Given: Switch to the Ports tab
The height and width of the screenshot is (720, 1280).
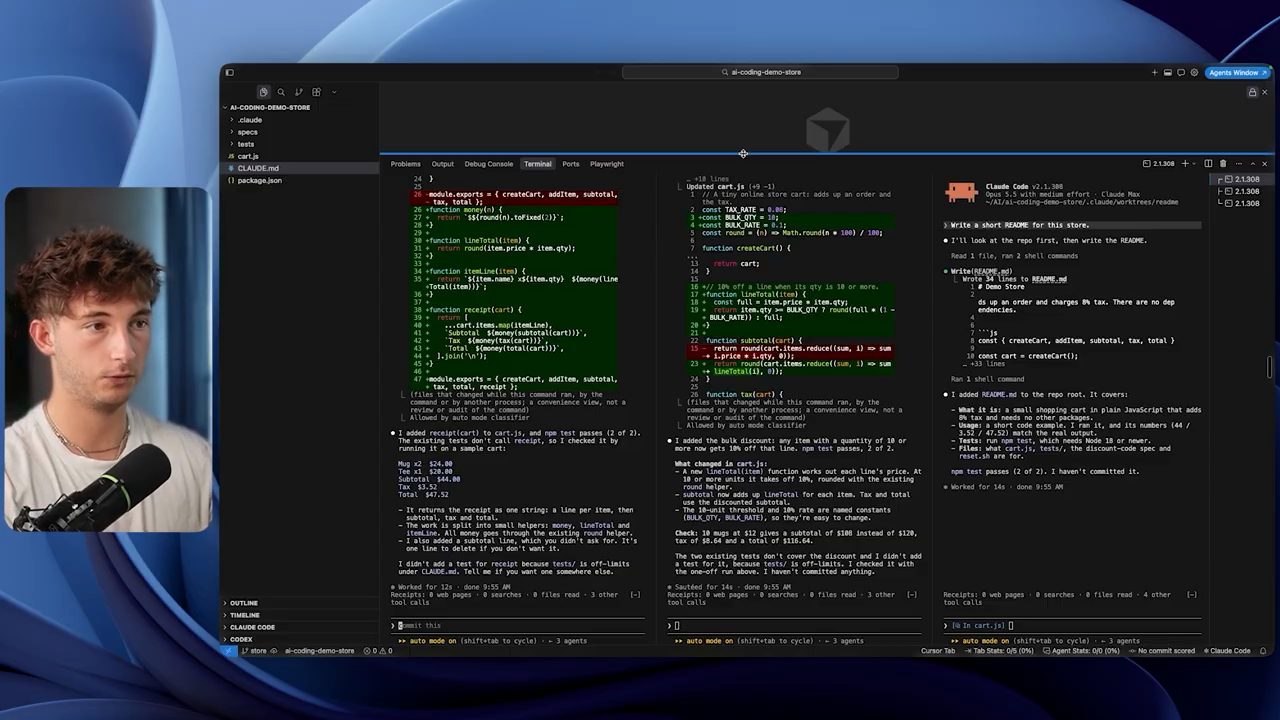Looking at the screenshot, I should 571,164.
